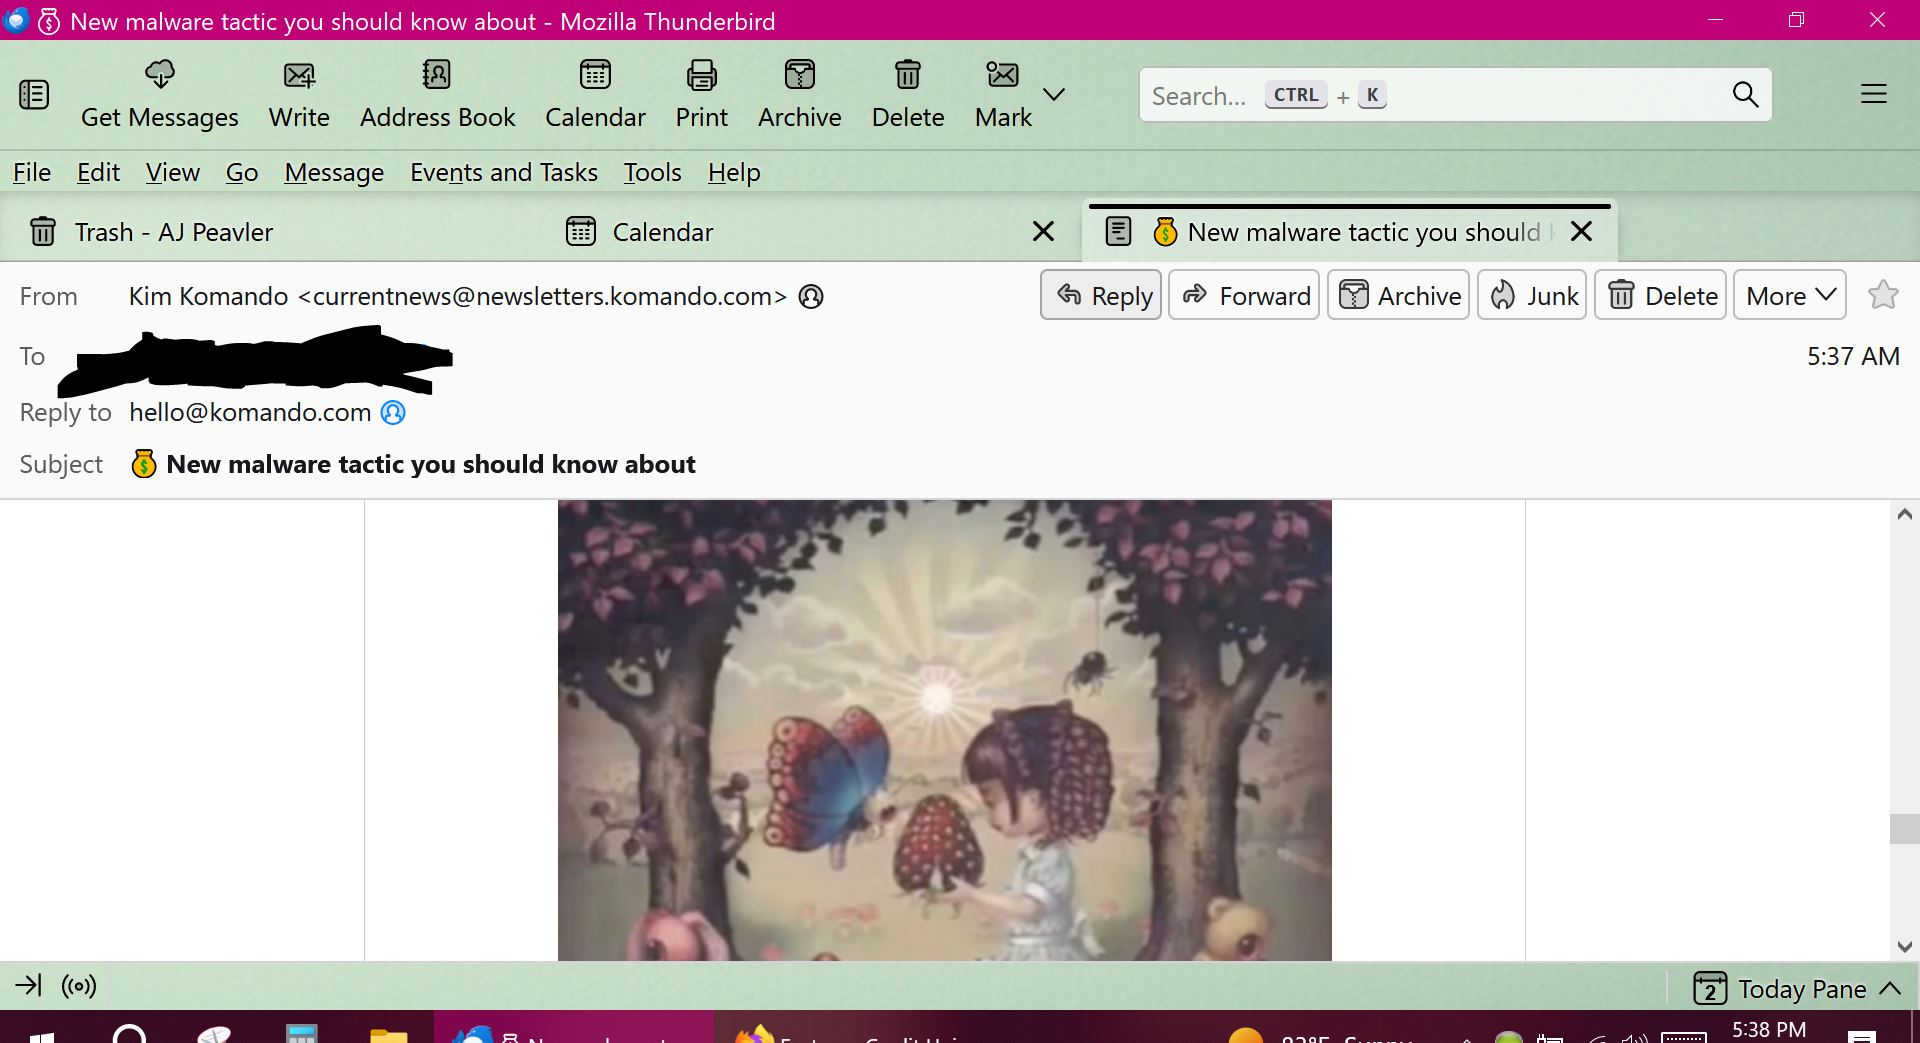The width and height of the screenshot is (1920, 1043).
Task: Mark message as Junk
Action: point(1532,296)
